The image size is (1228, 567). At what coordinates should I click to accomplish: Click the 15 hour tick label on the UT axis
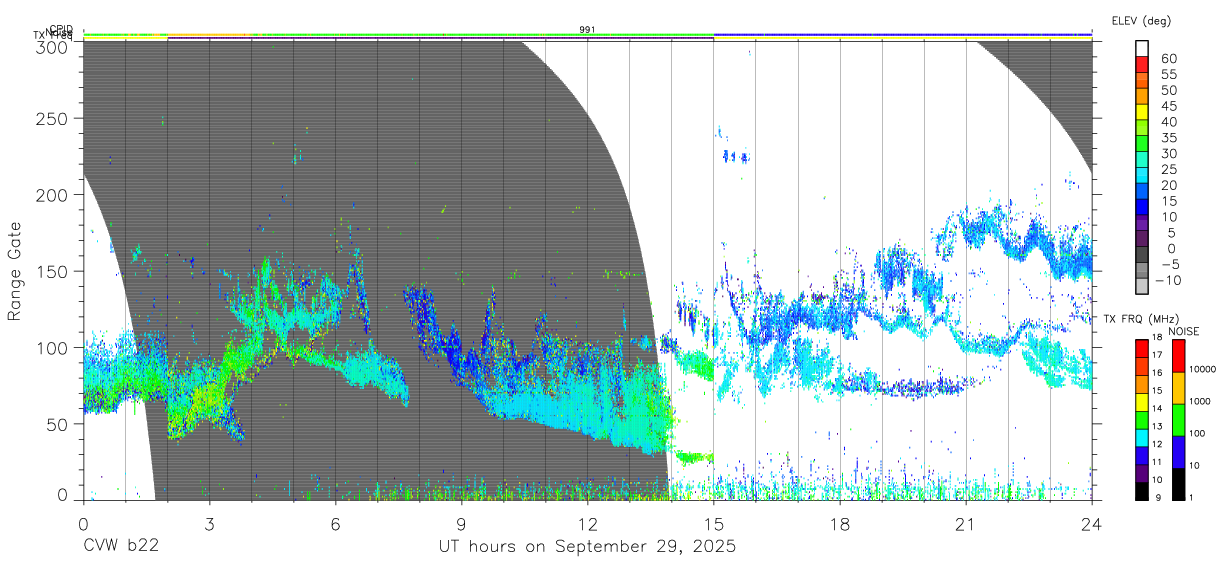tap(713, 523)
